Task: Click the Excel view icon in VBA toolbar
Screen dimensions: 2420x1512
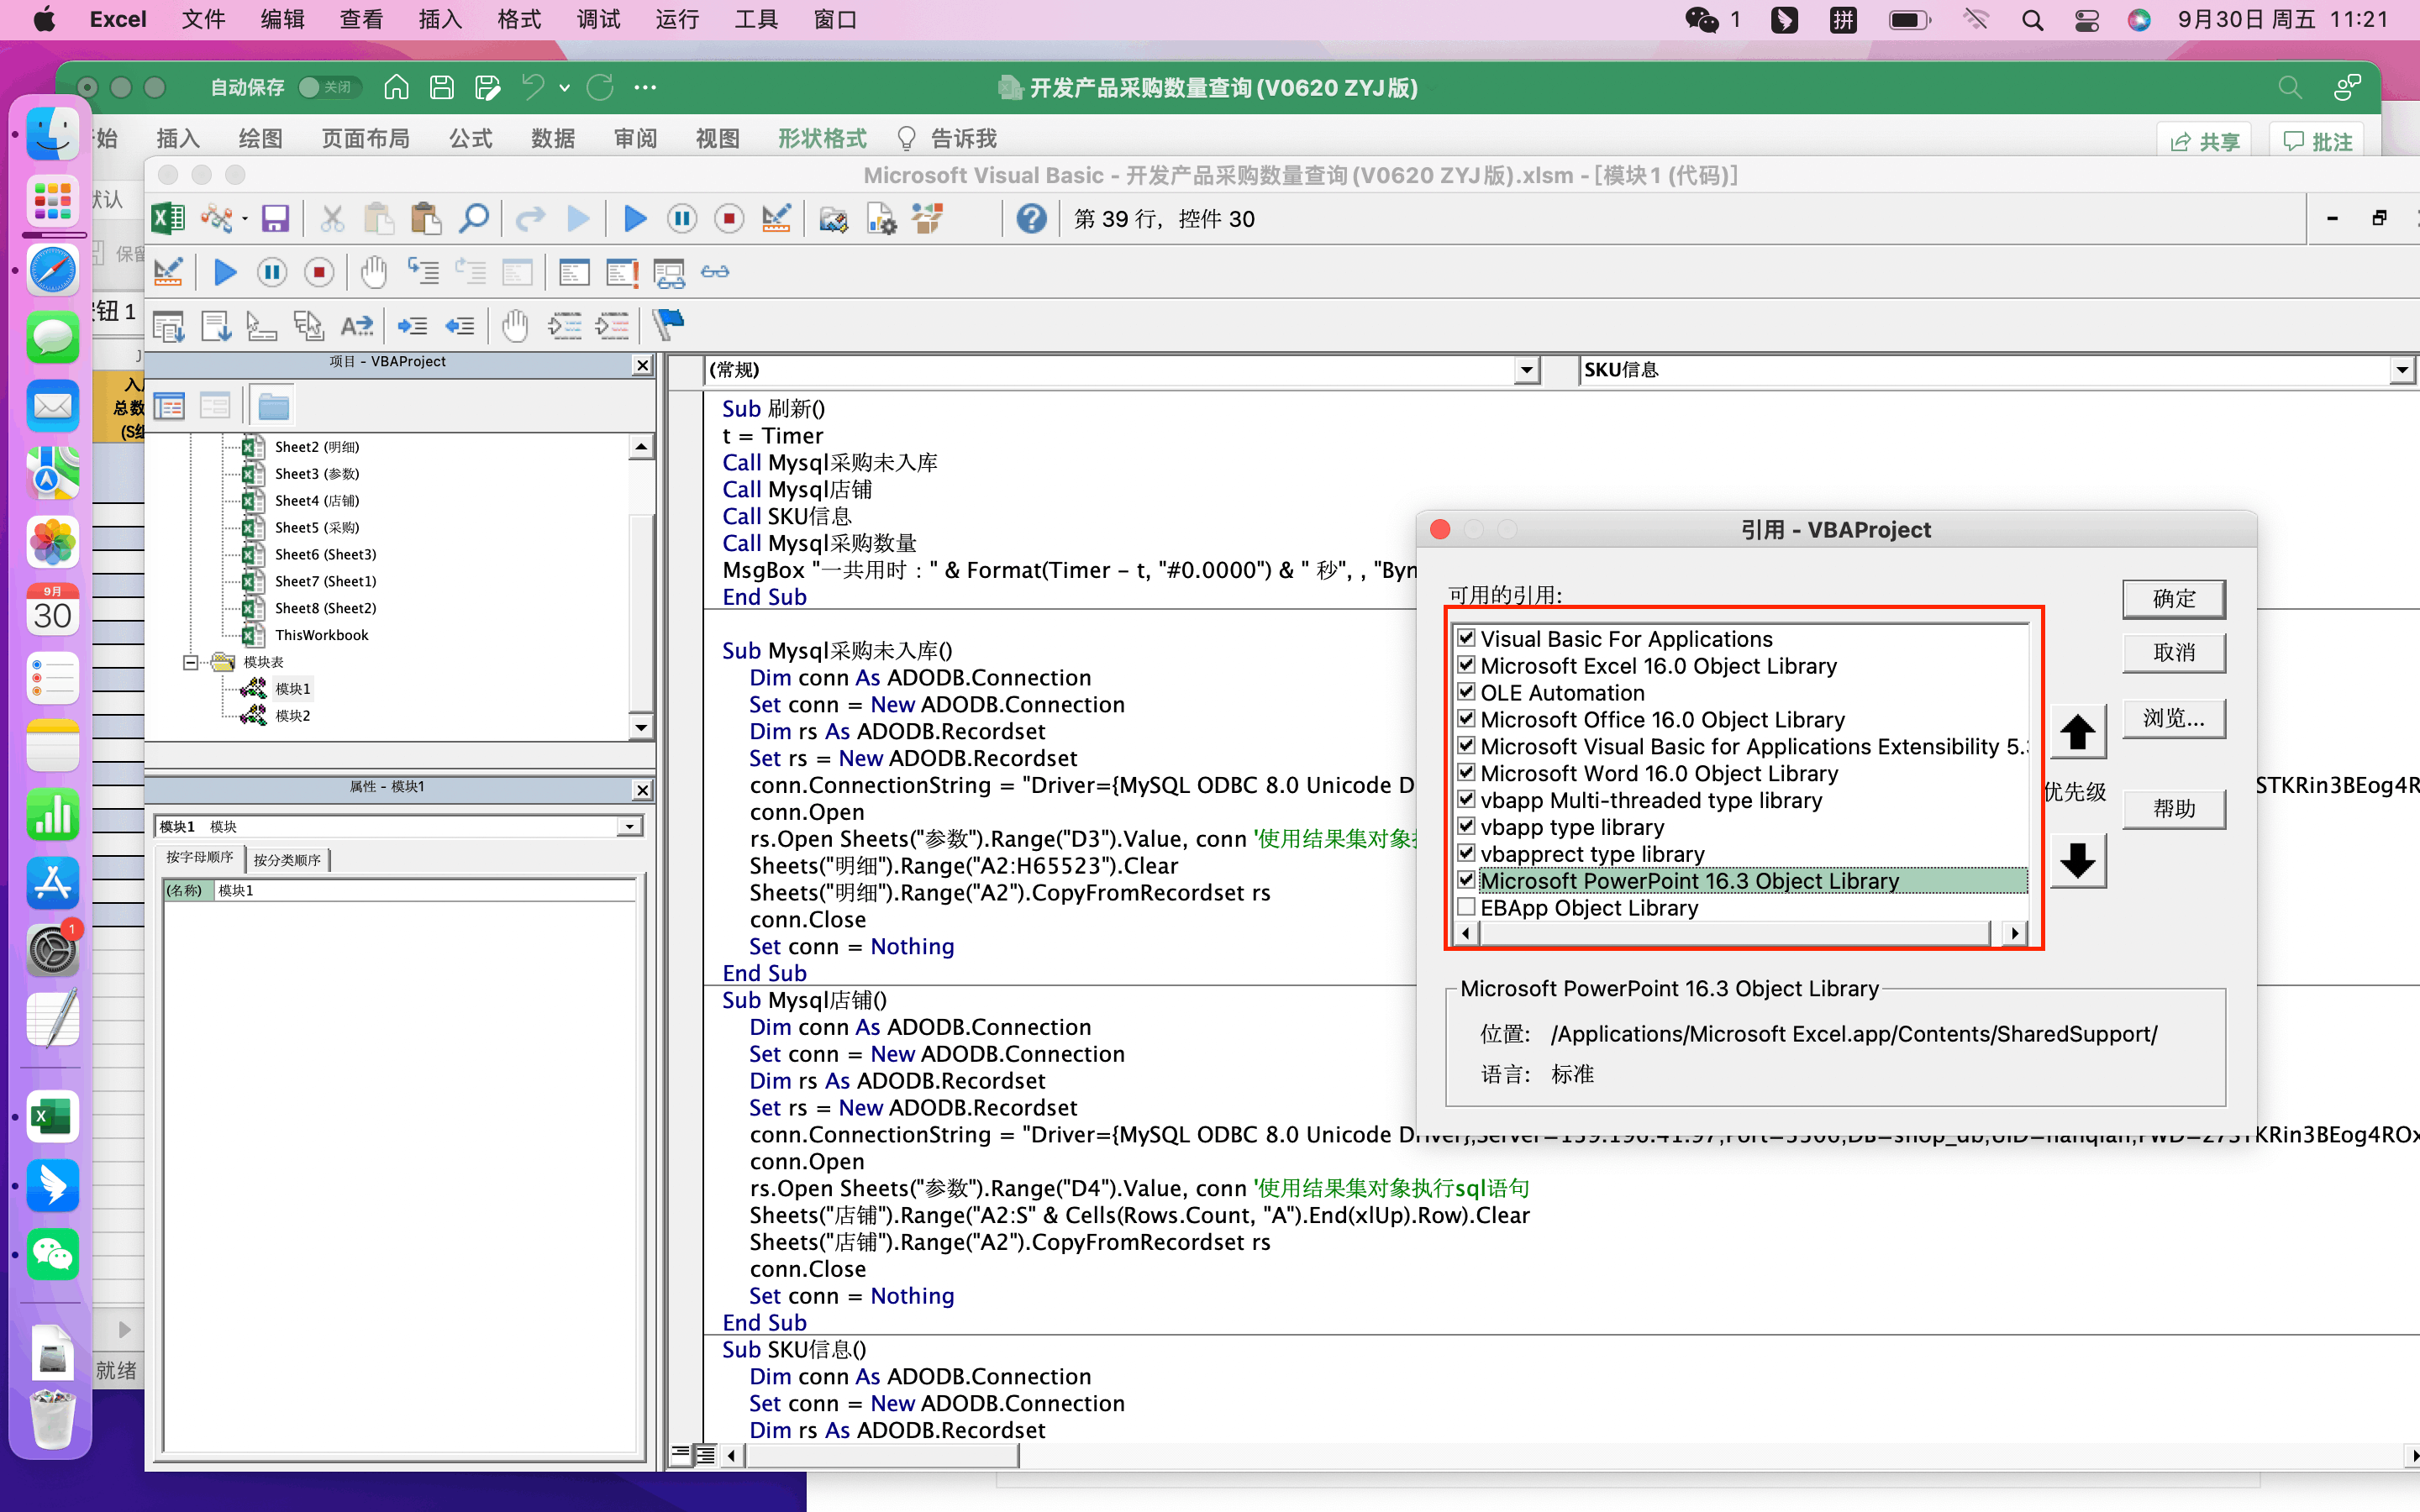Action: pyautogui.click(x=168, y=219)
